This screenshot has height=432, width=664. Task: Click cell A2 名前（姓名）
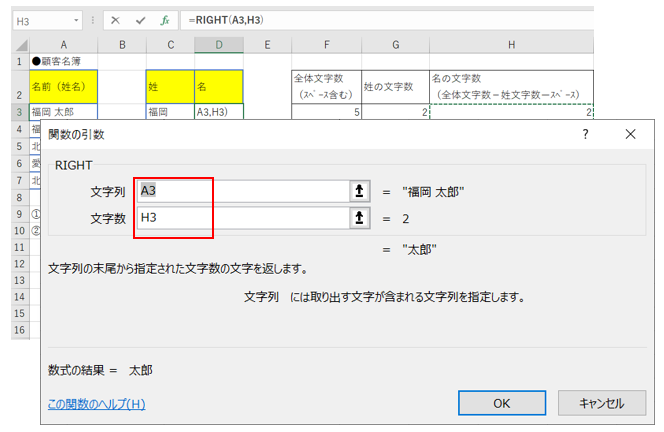(64, 86)
